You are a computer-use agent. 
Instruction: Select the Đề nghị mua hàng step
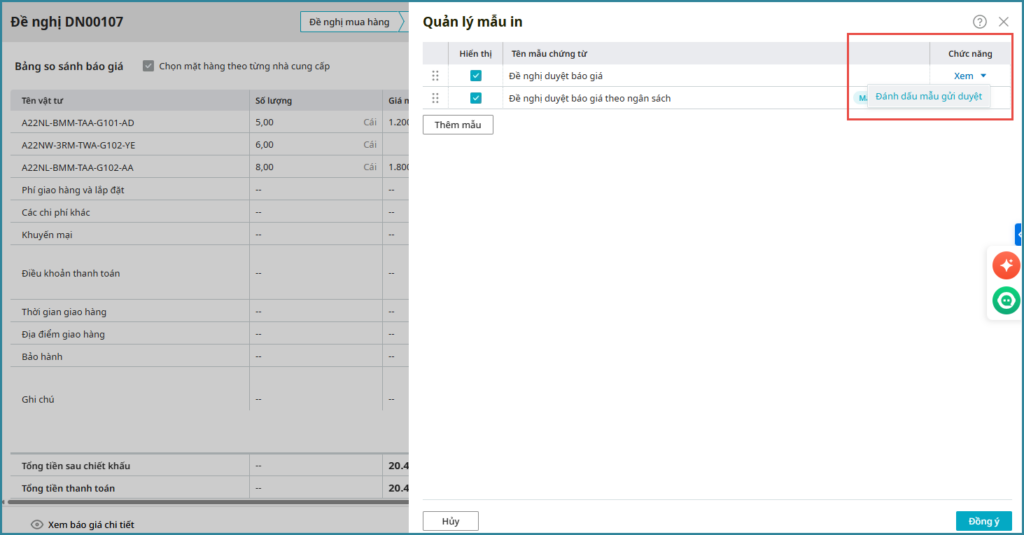[x=349, y=22]
